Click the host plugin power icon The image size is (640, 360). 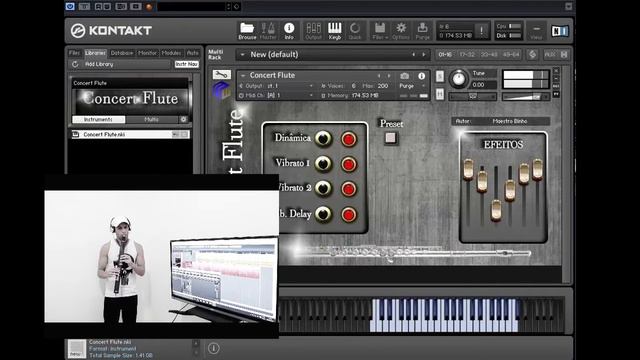click(70, 6)
